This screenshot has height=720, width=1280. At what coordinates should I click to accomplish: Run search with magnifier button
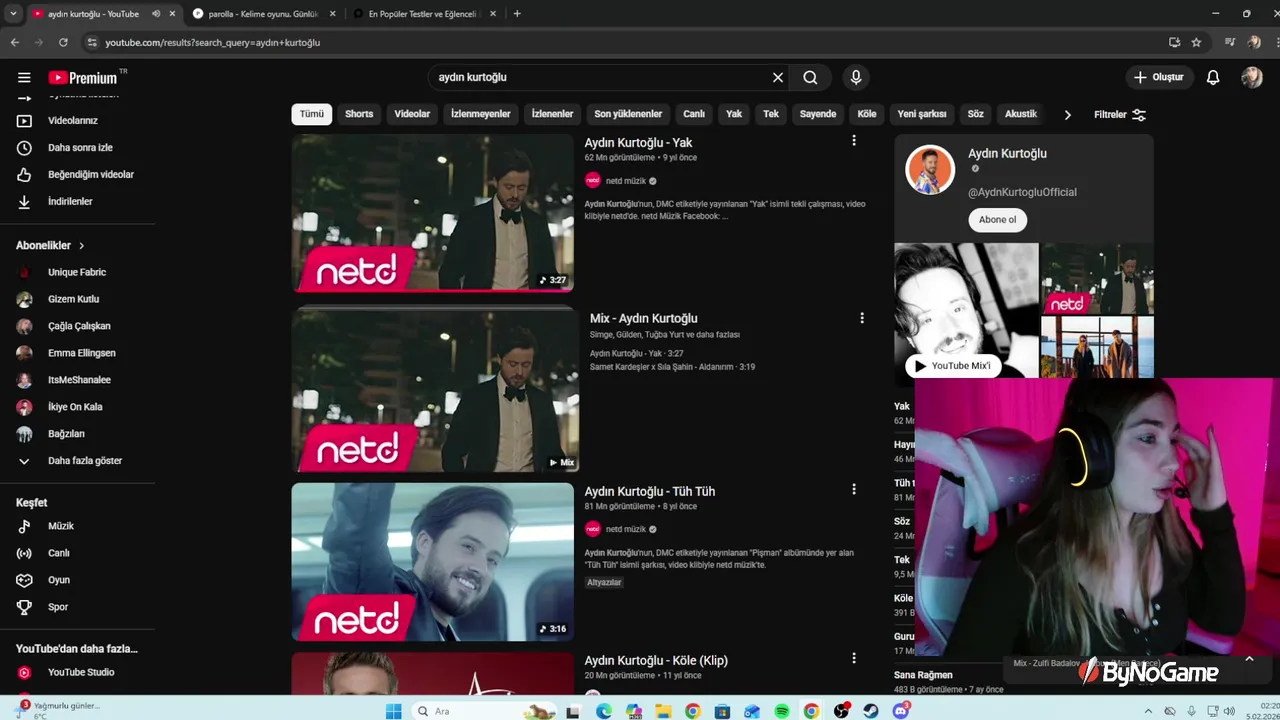(x=810, y=77)
